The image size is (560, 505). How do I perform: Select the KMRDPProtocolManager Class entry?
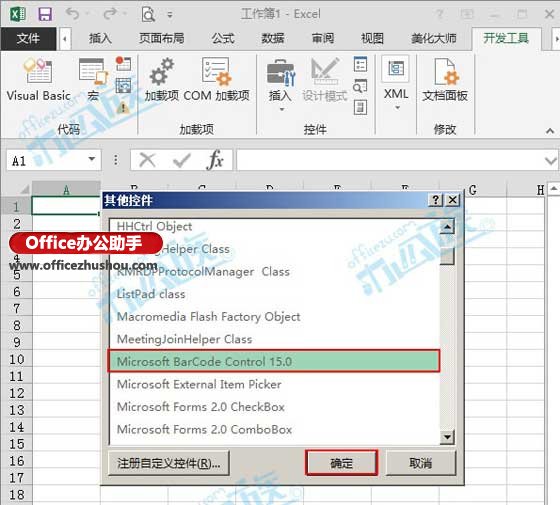click(274, 271)
